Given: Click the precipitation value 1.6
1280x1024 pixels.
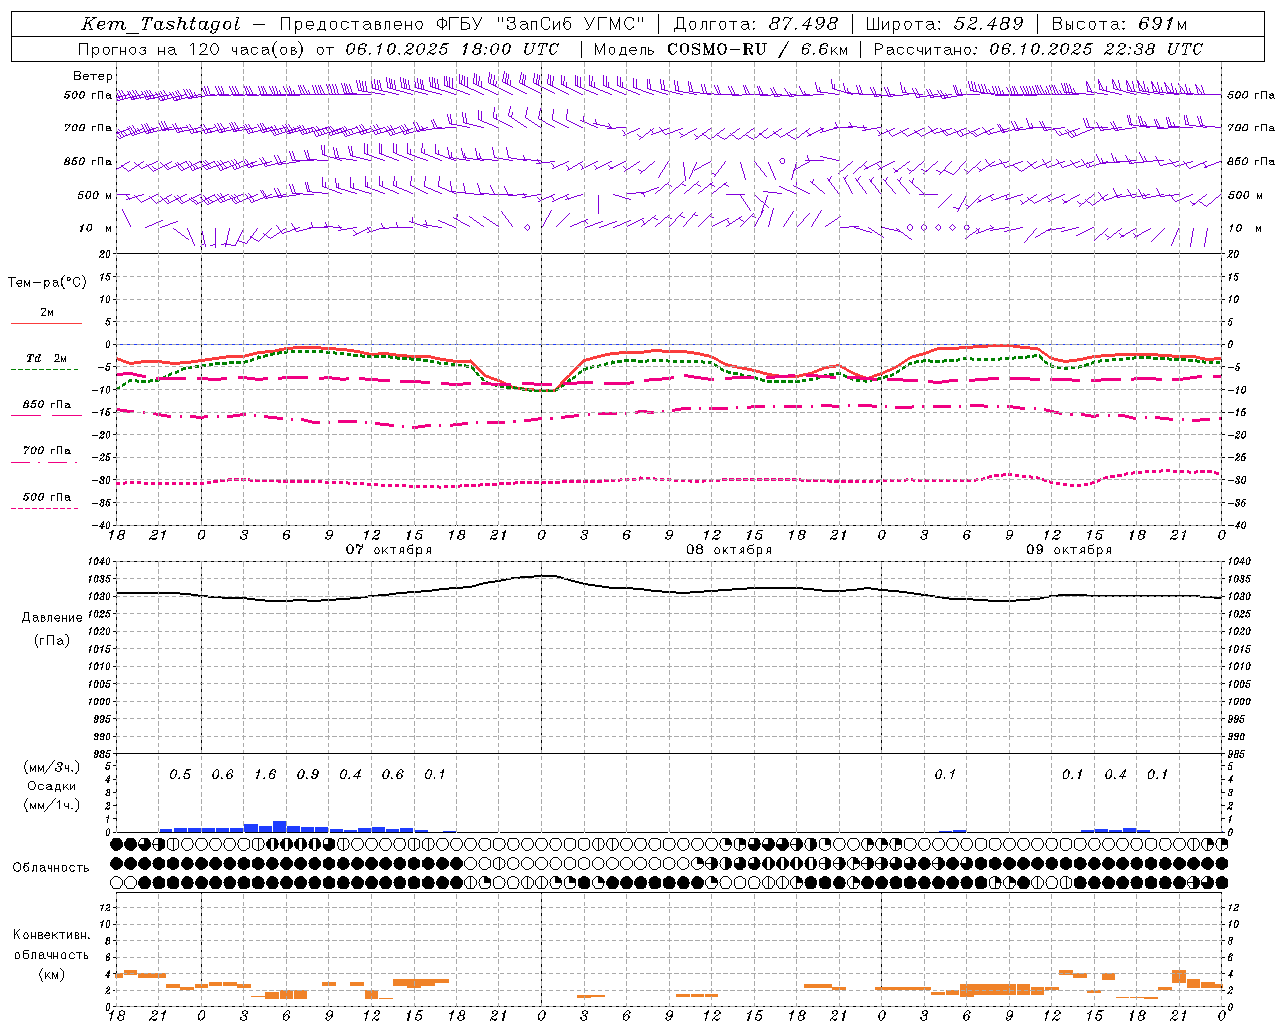Looking at the screenshot, I should [x=265, y=775].
